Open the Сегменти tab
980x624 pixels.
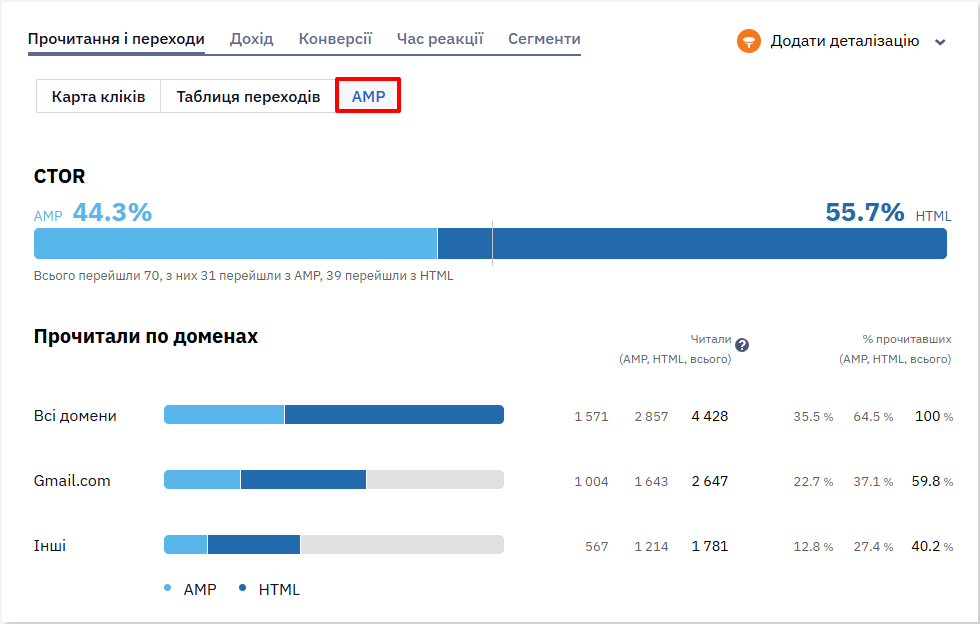[x=544, y=39]
